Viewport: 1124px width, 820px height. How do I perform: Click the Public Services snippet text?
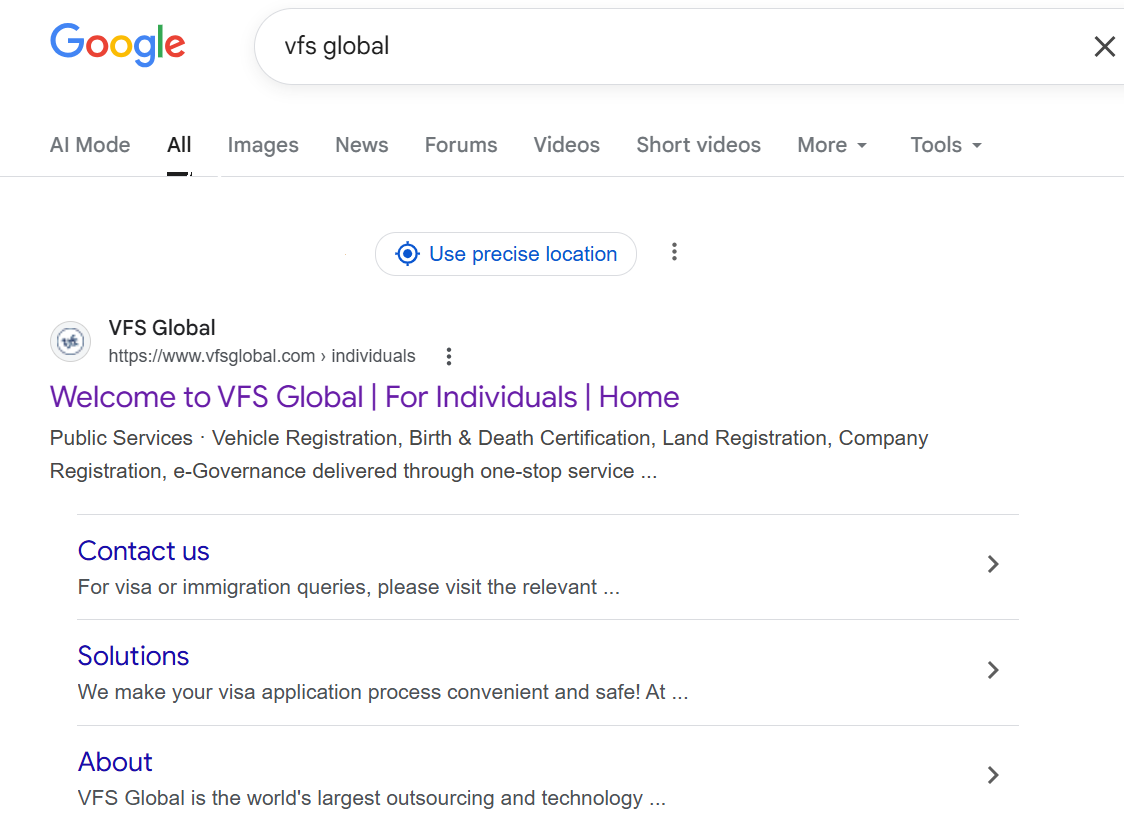coord(489,454)
